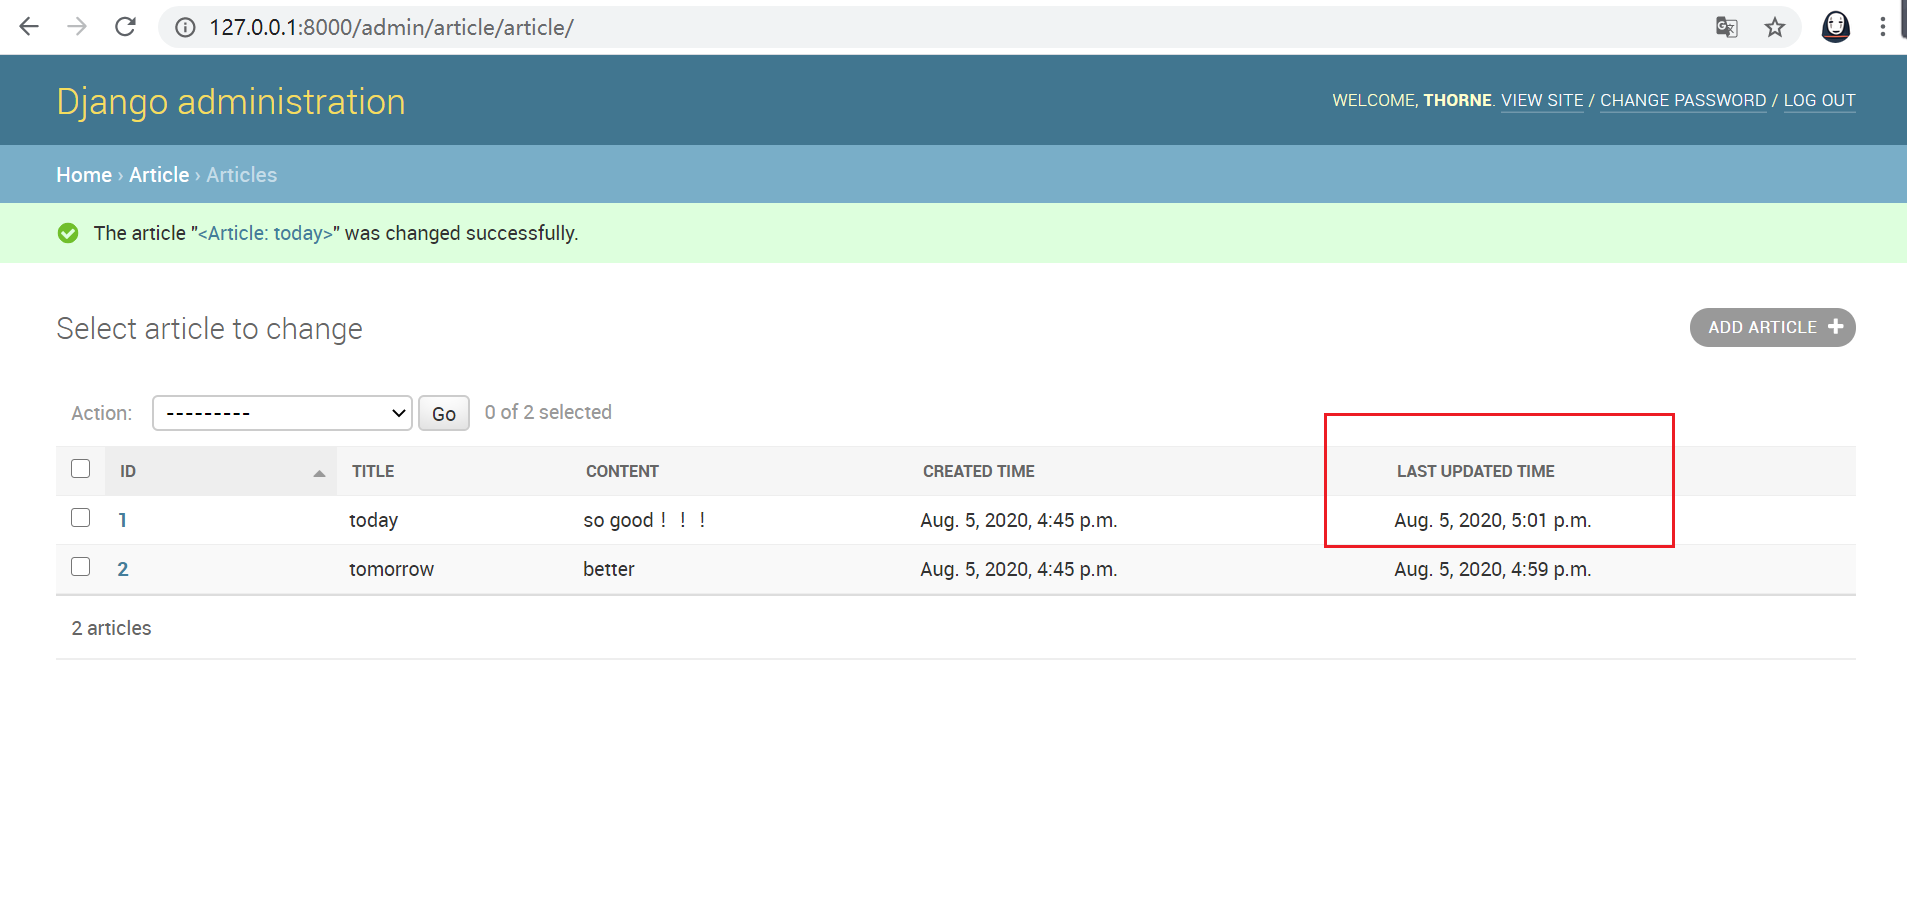The height and width of the screenshot is (915, 1907).
Task: Click 'Aug. 5, 2020, 5:01 p.m.' cell
Action: click(1493, 520)
